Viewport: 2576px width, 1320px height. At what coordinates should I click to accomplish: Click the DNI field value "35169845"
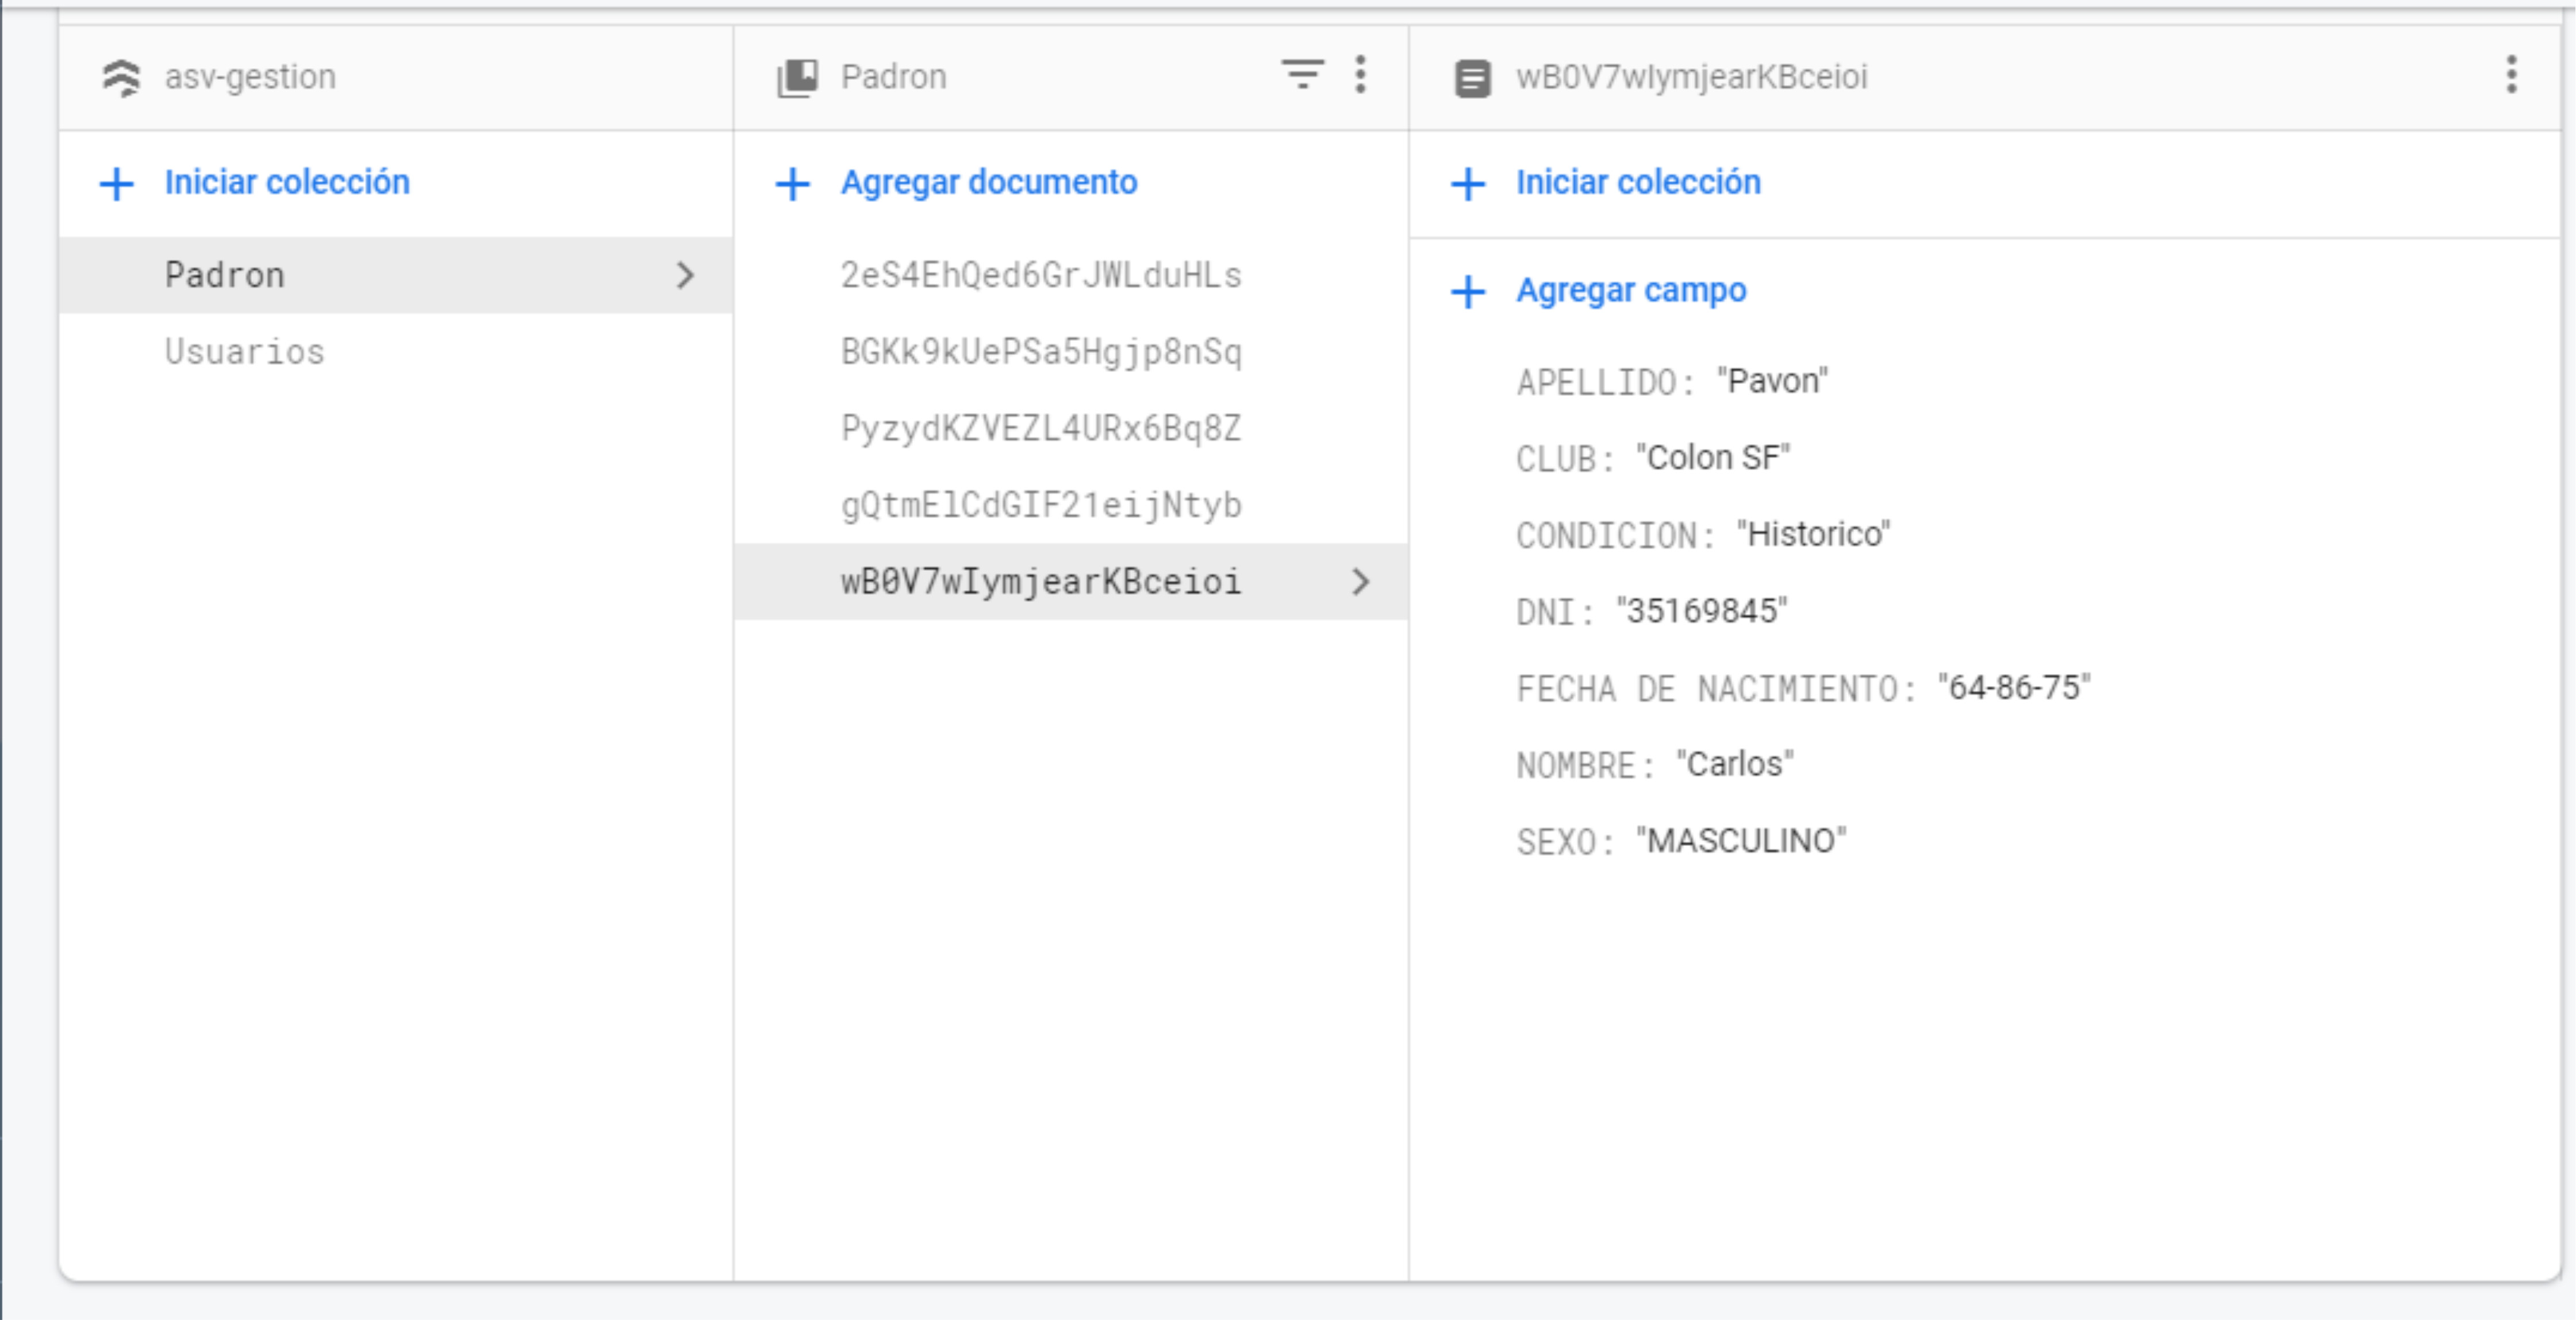tap(1701, 611)
